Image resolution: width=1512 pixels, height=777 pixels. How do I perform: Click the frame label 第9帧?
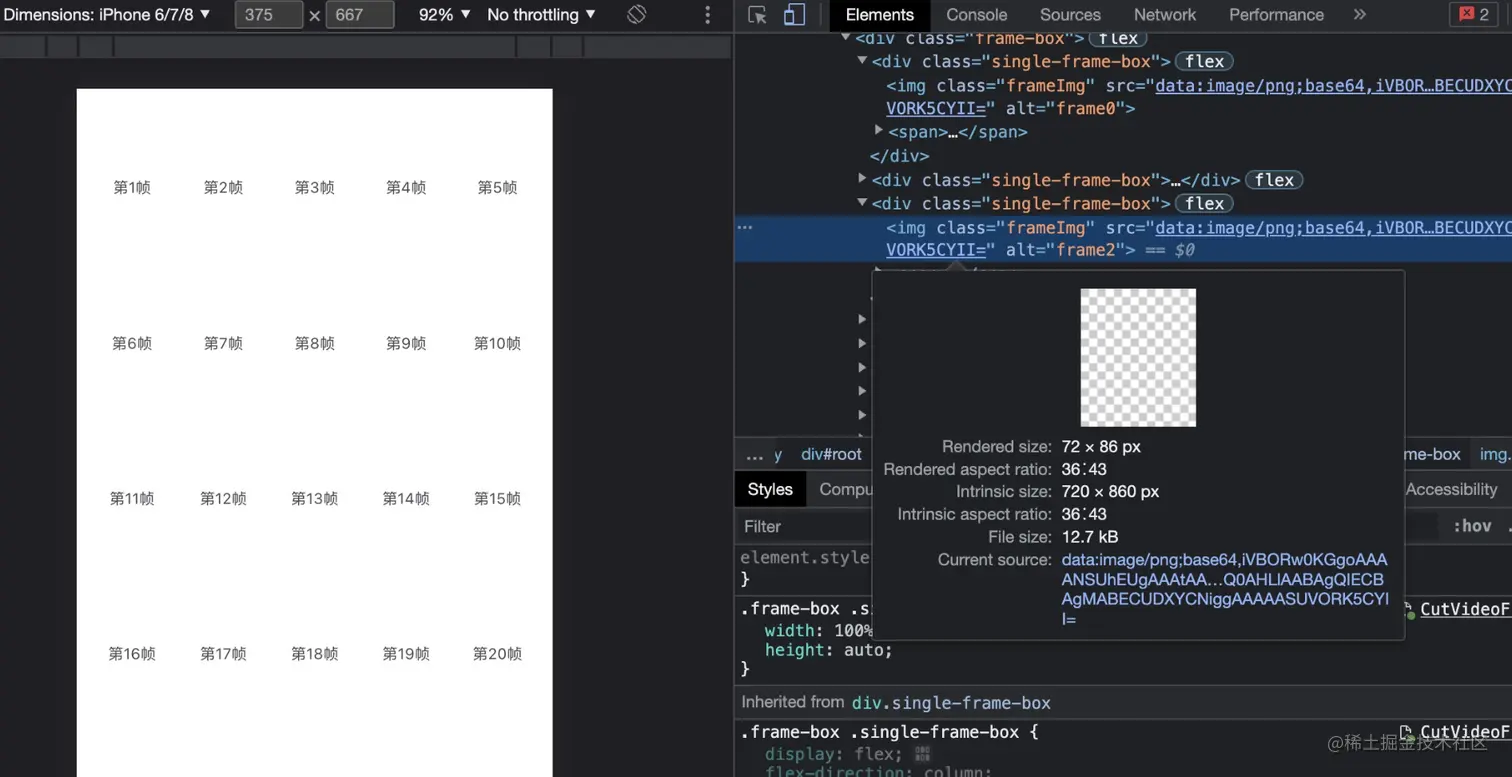[406, 343]
